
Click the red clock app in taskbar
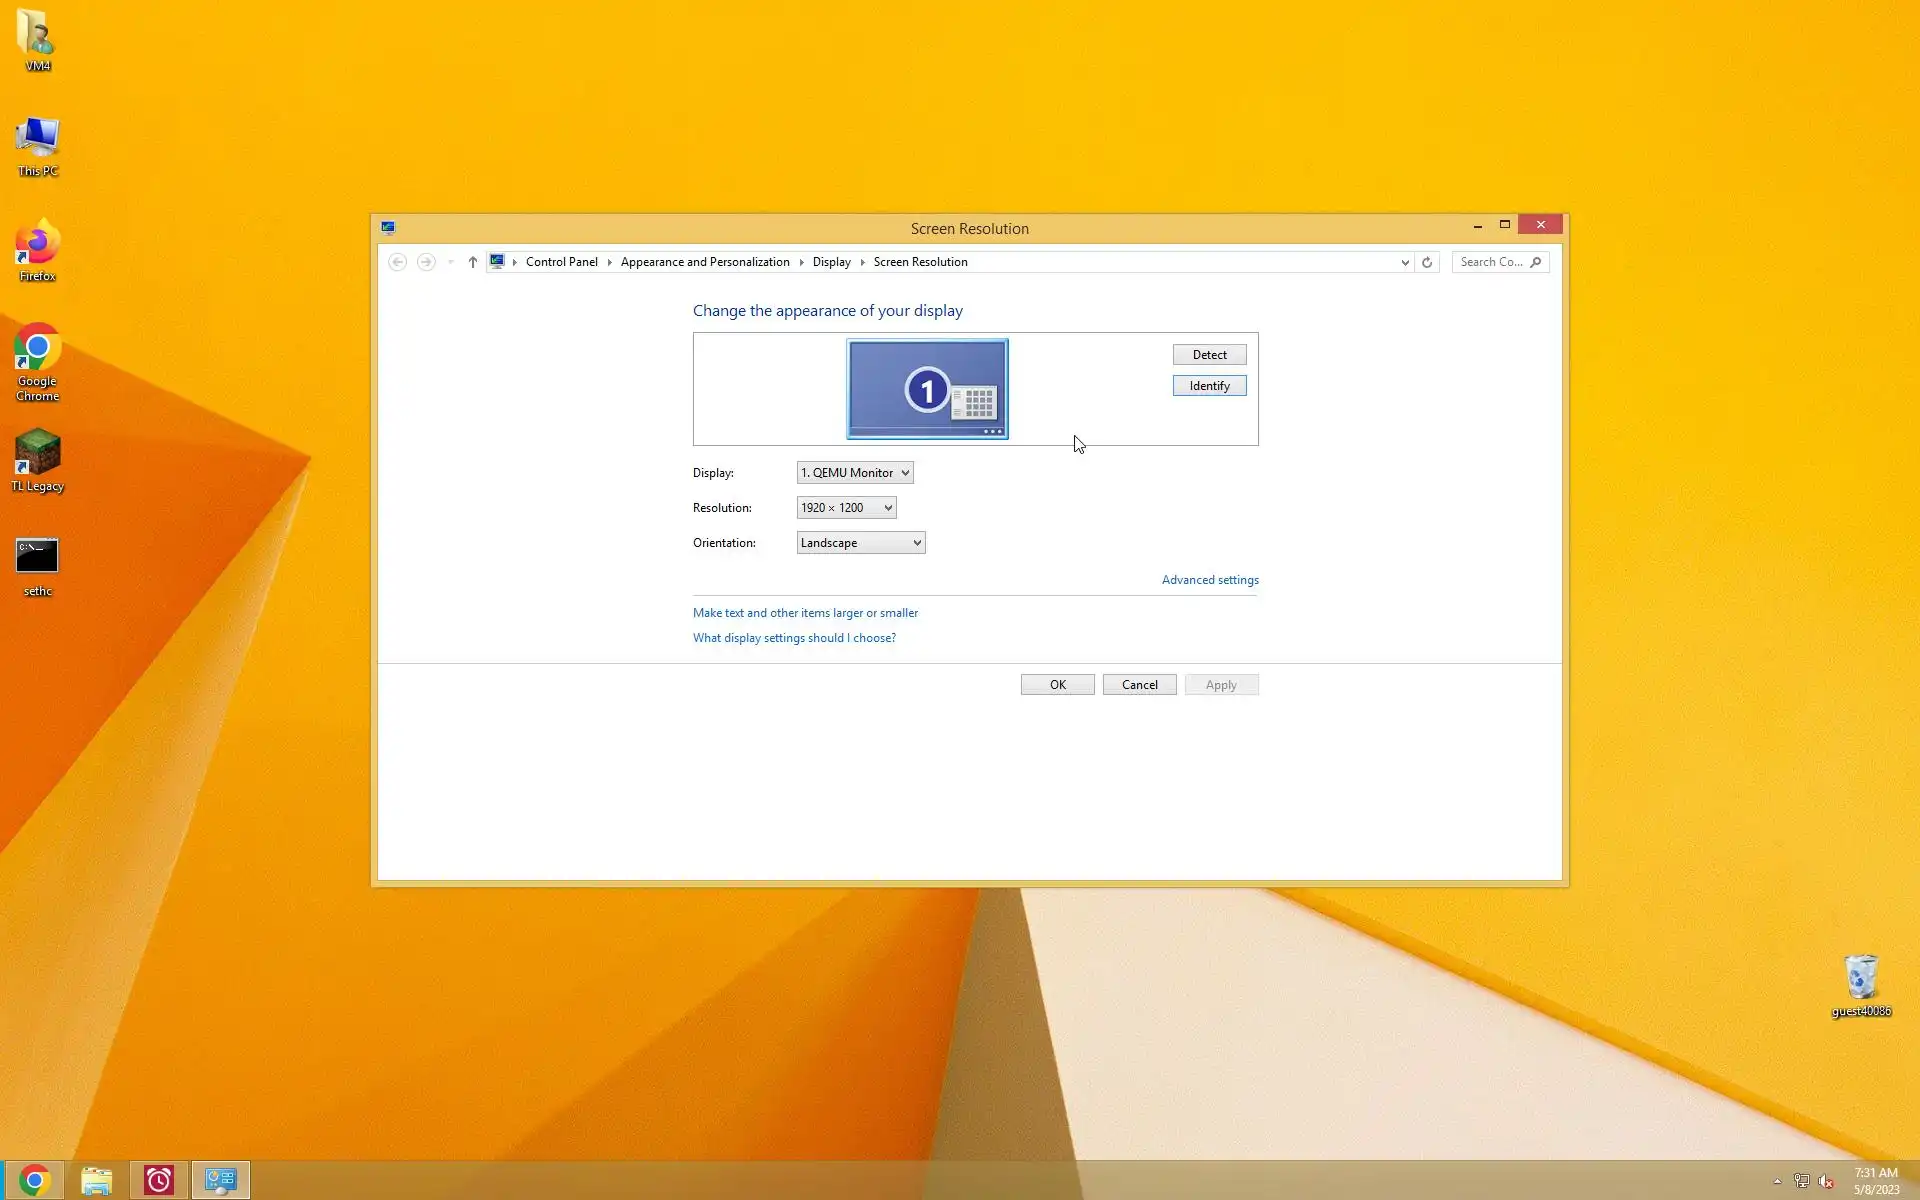pos(158,1180)
